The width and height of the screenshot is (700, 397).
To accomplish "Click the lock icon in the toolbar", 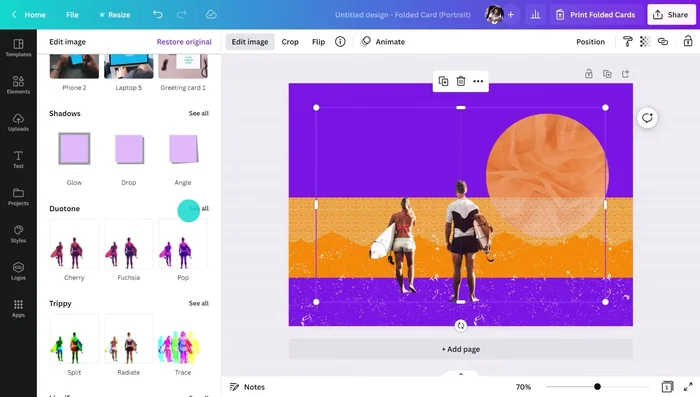I will (x=688, y=42).
